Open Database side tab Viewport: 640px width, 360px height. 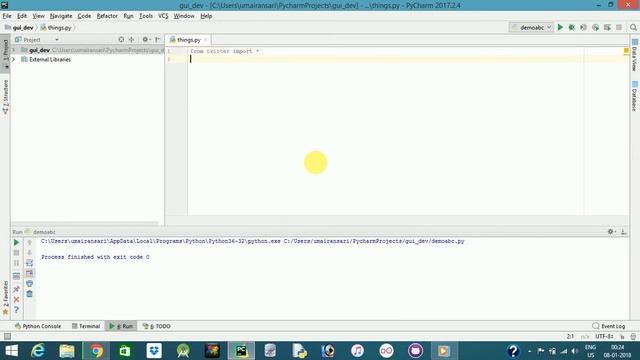tap(635, 96)
